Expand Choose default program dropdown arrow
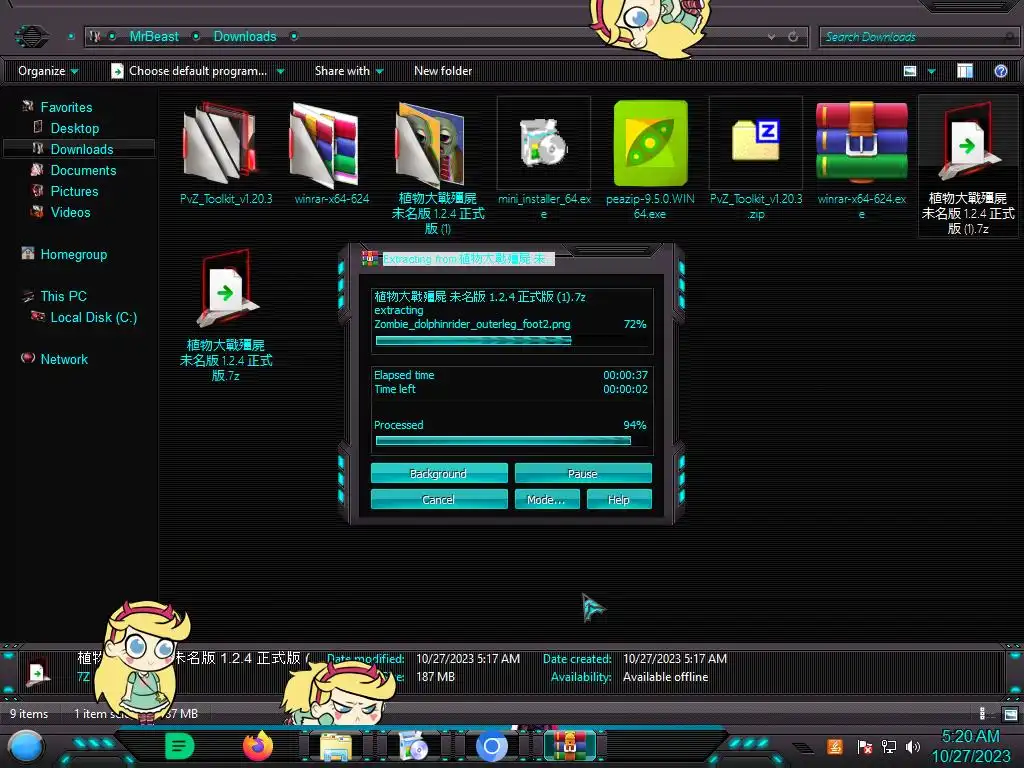The image size is (1024, 768). point(280,71)
